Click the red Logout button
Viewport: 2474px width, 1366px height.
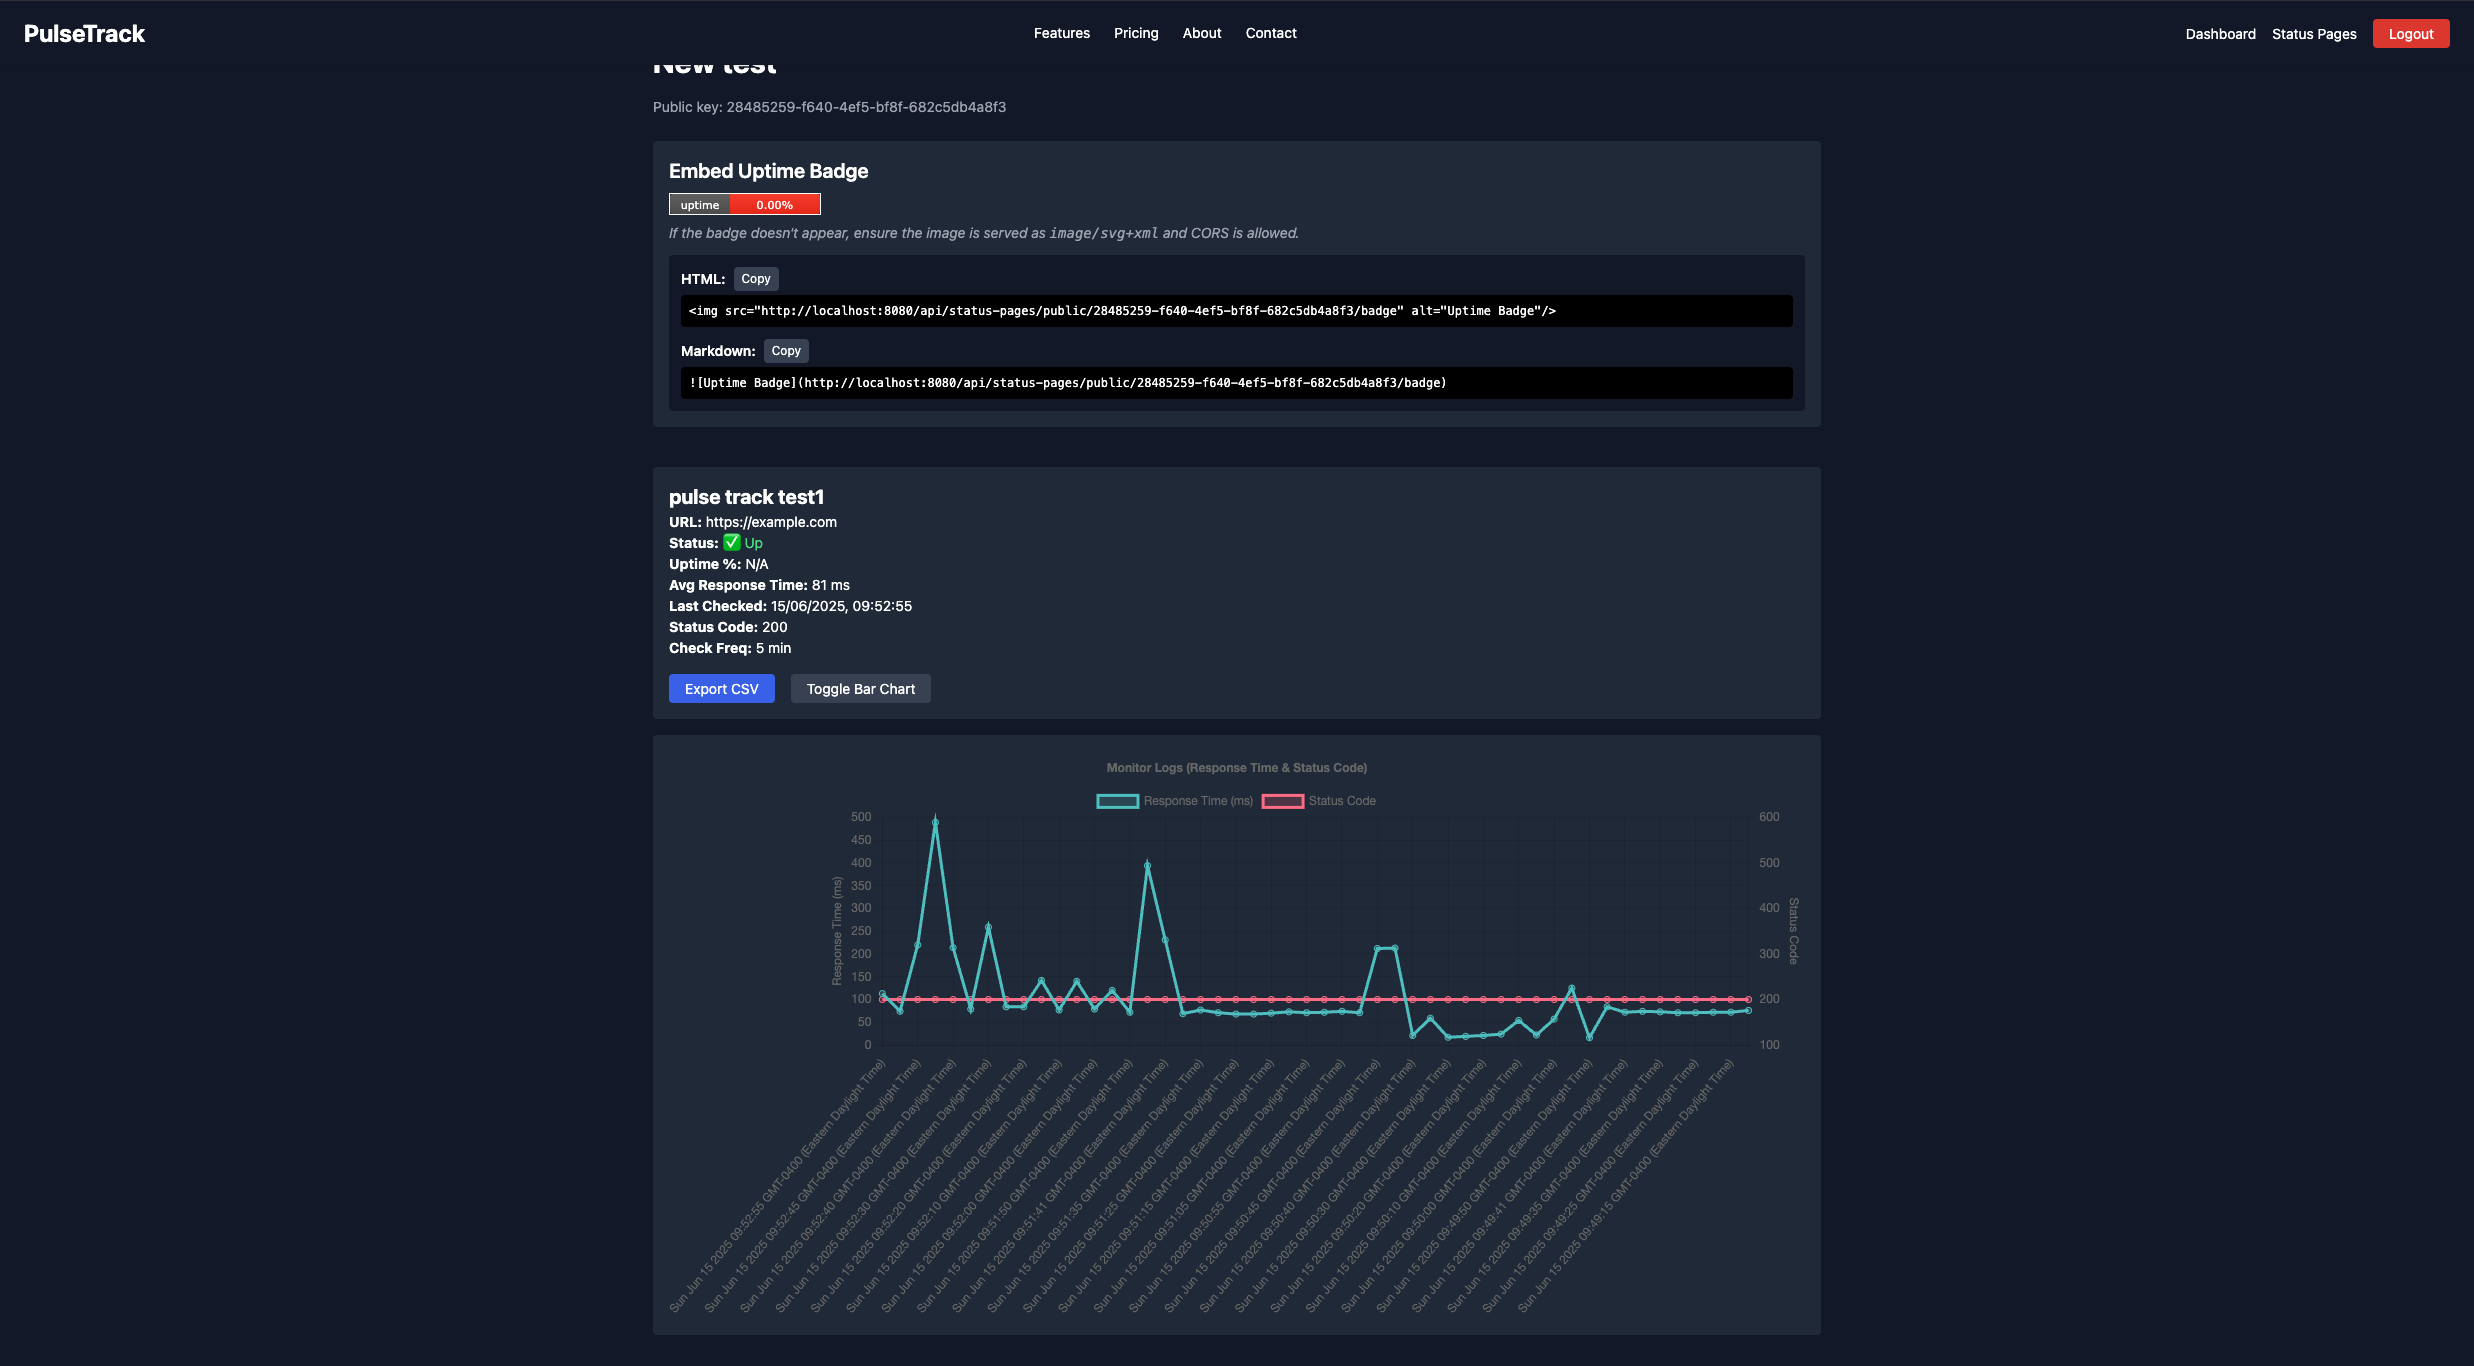[x=2411, y=34]
